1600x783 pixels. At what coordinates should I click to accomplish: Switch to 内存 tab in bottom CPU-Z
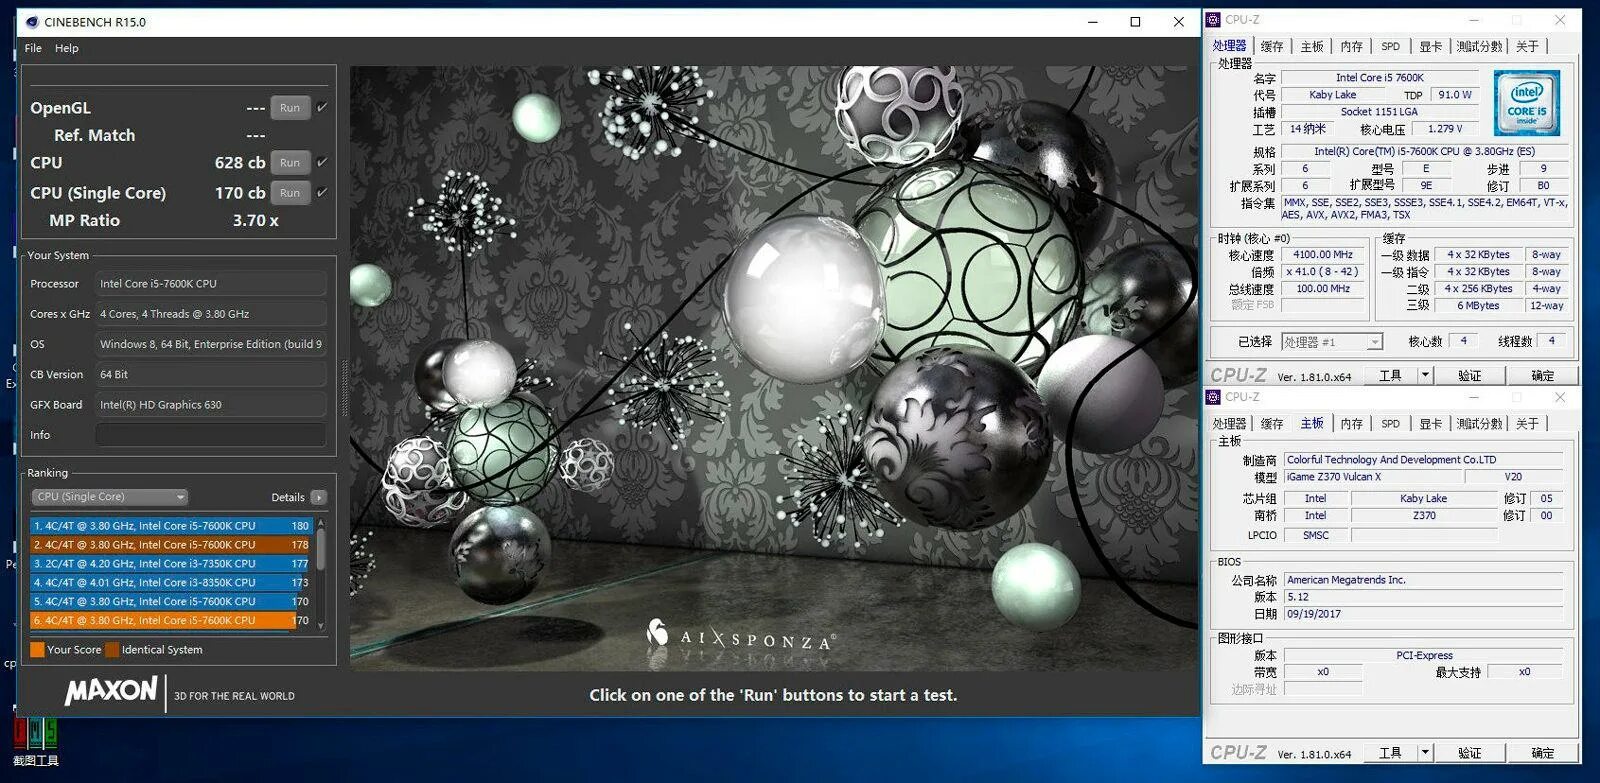pos(1352,424)
